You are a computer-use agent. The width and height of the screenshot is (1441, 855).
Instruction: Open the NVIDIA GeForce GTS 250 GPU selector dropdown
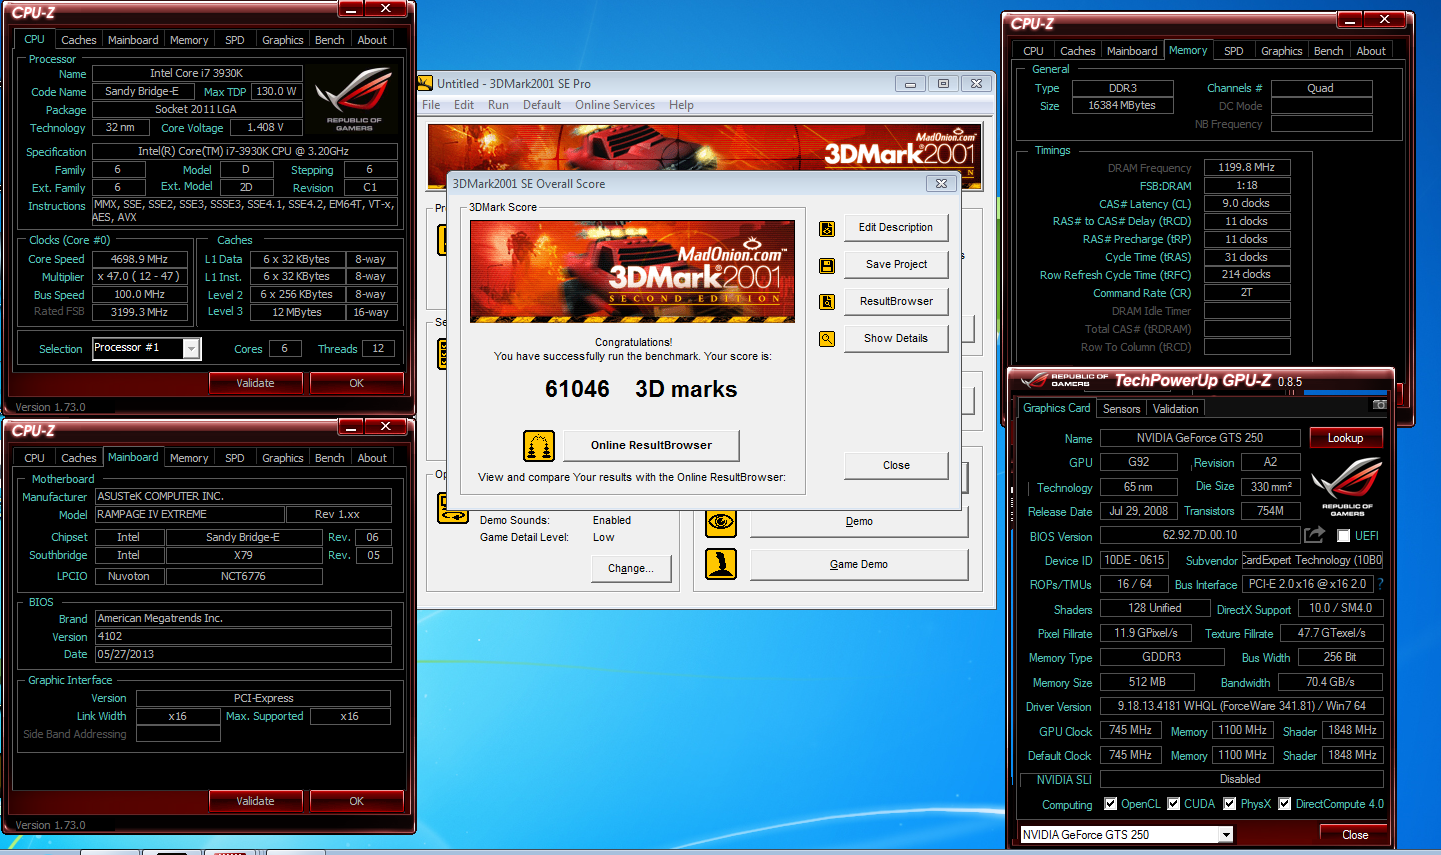click(x=1226, y=835)
